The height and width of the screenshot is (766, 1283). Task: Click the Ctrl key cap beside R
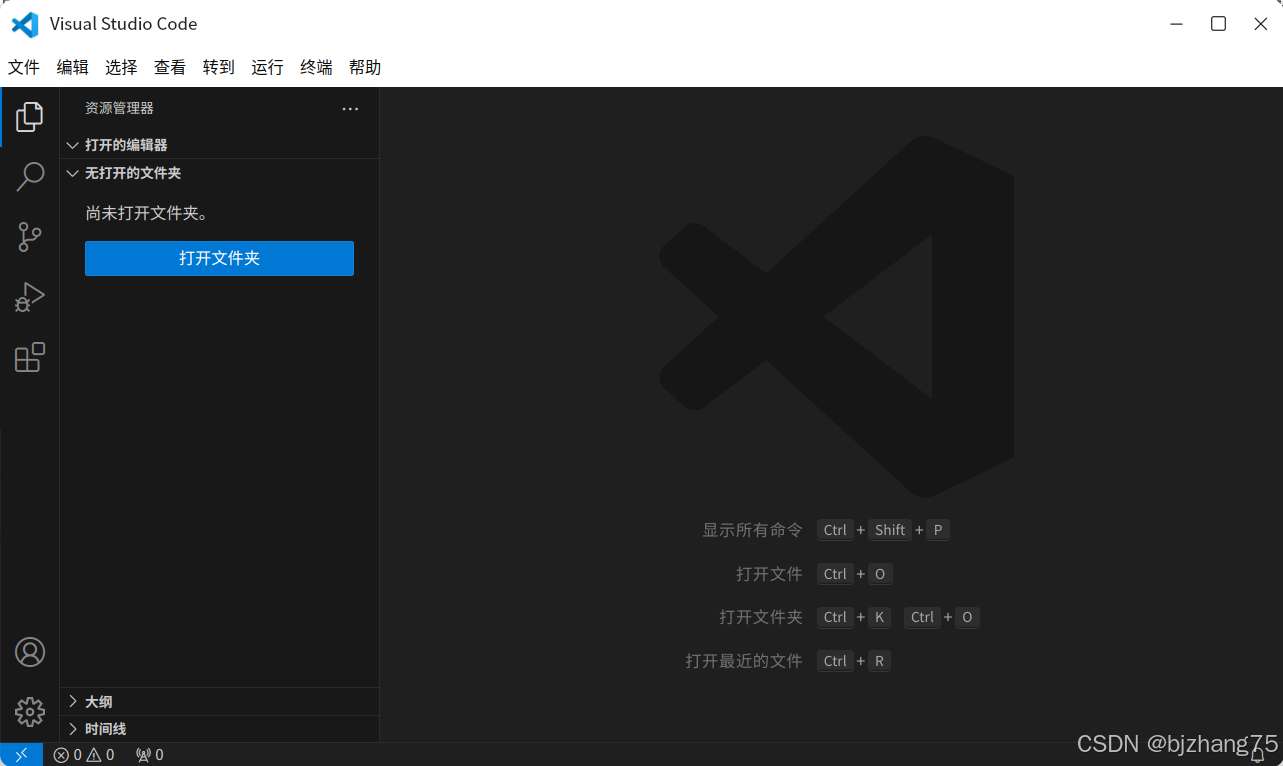[835, 661]
